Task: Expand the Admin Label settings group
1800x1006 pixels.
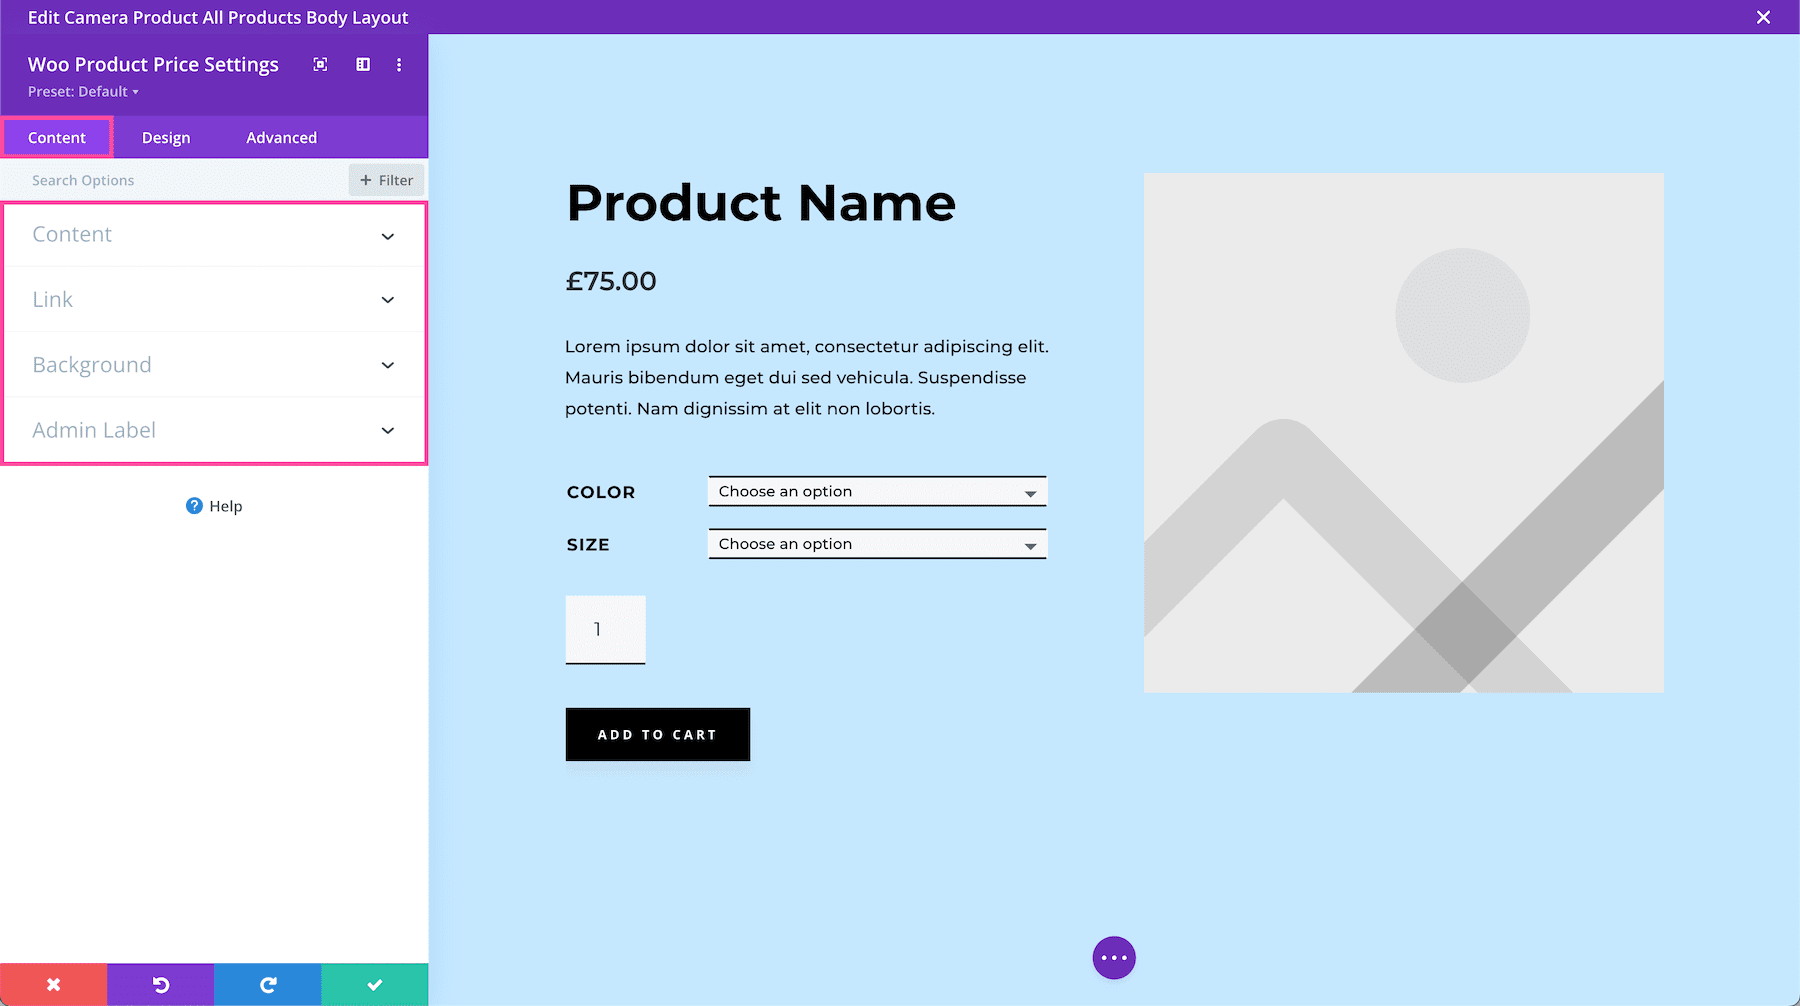Action: coord(213,430)
